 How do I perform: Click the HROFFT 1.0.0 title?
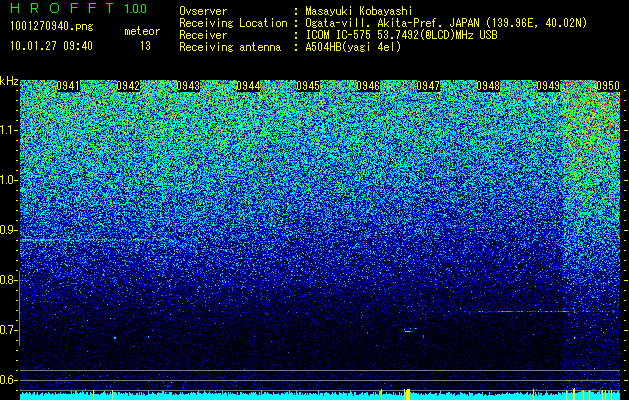(x=79, y=8)
